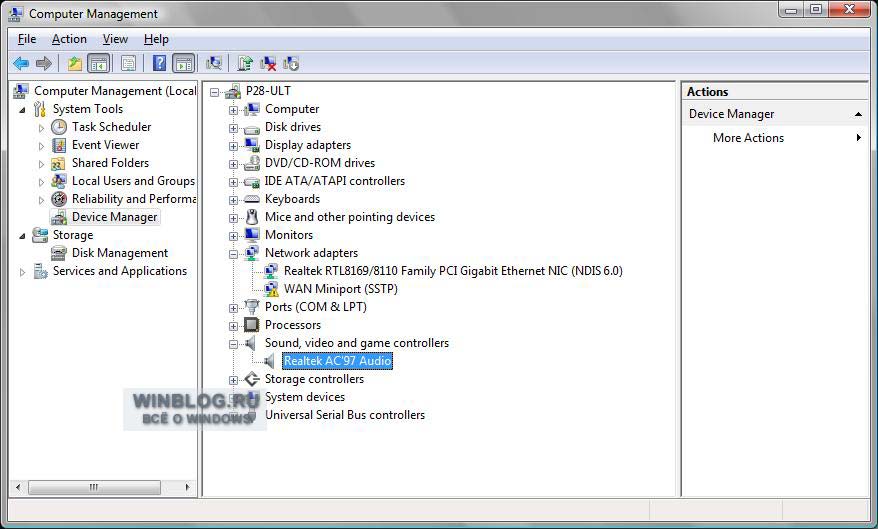Select the System devices row
The image size is (878, 529).
pyautogui.click(x=305, y=397)
